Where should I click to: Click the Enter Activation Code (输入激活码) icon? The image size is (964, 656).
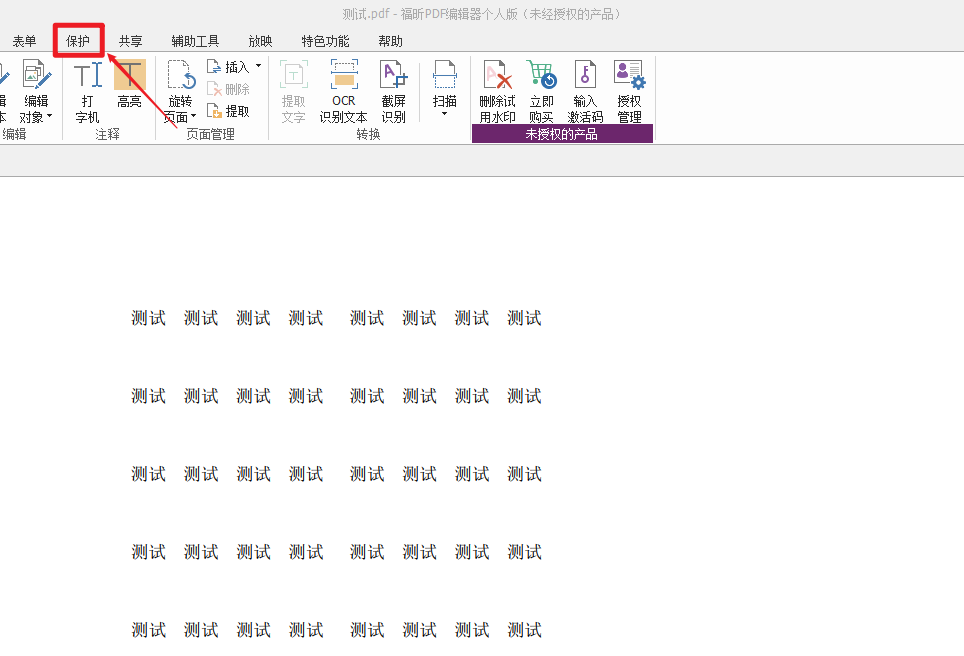coord(584,90)
